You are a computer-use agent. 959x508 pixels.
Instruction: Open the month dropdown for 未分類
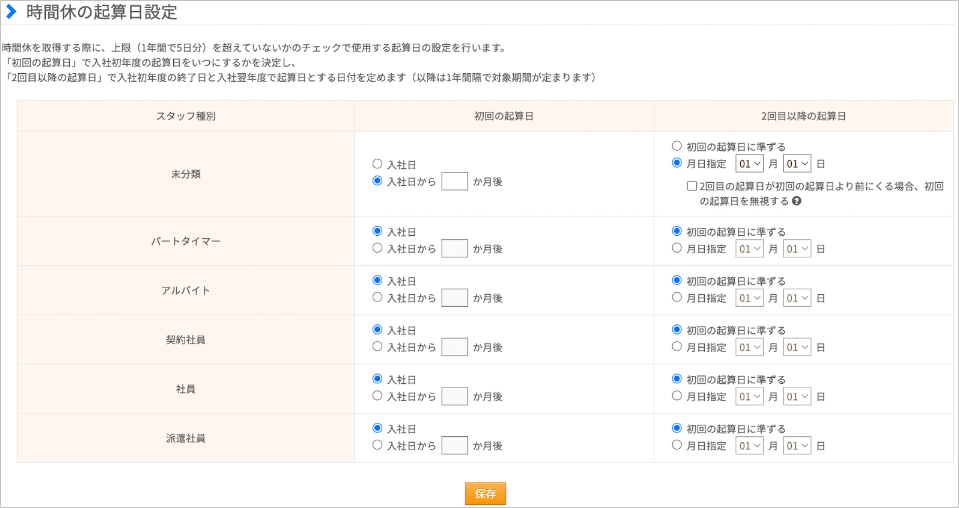tap(749, 164)
